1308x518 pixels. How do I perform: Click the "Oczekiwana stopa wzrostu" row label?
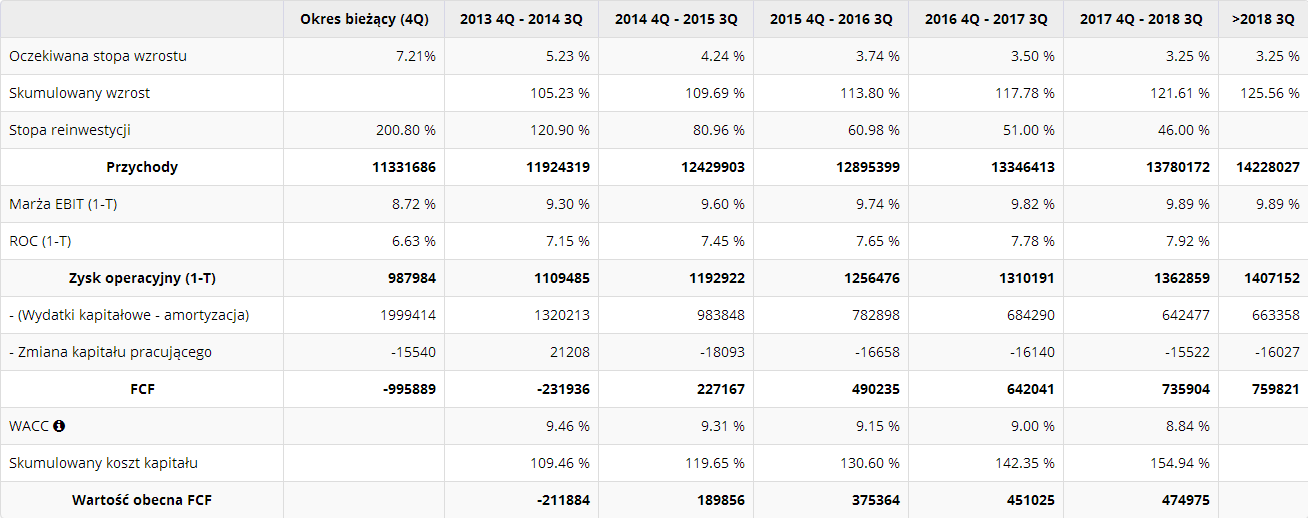(98, 56)
